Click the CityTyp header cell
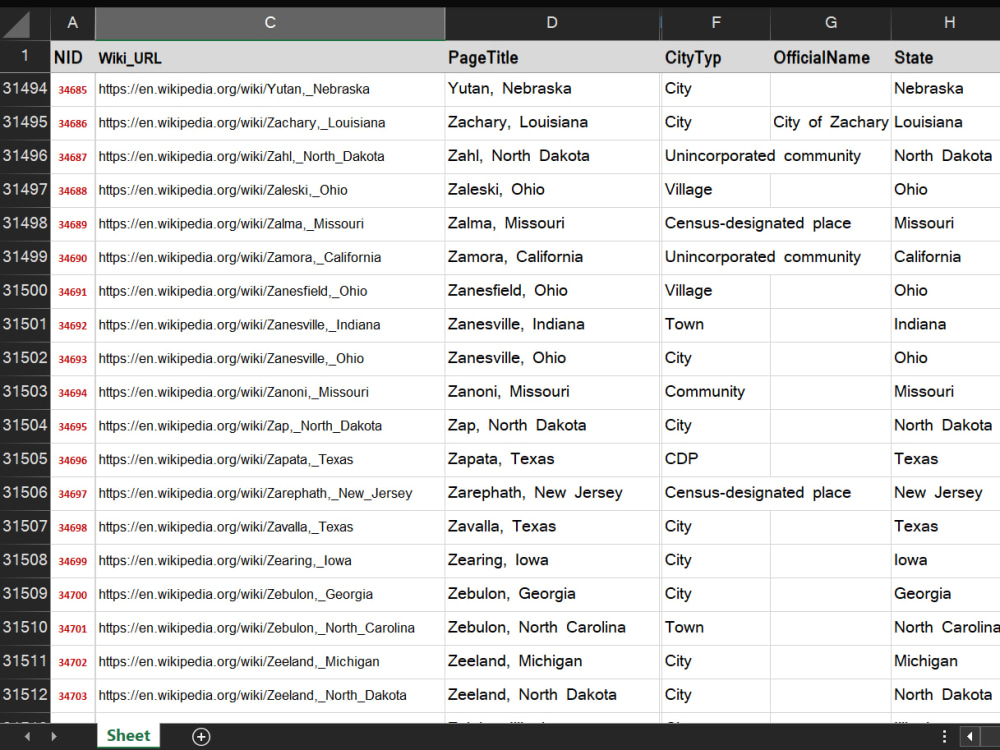 [716, 57]
